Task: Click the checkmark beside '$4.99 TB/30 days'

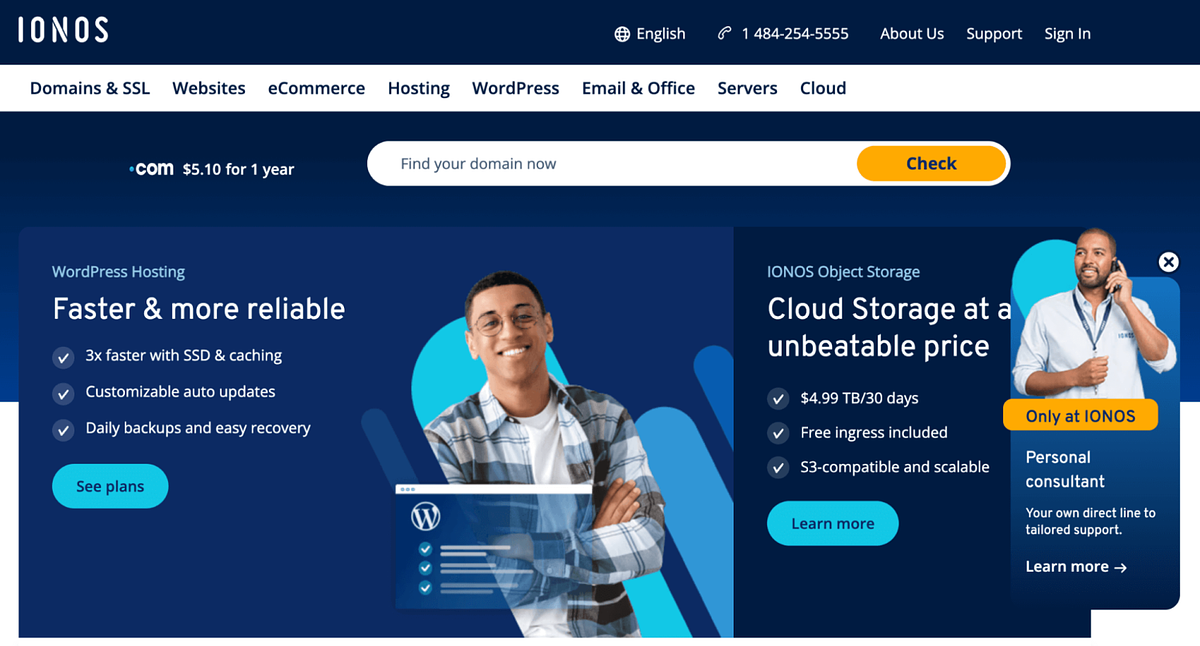Action: 778,398
